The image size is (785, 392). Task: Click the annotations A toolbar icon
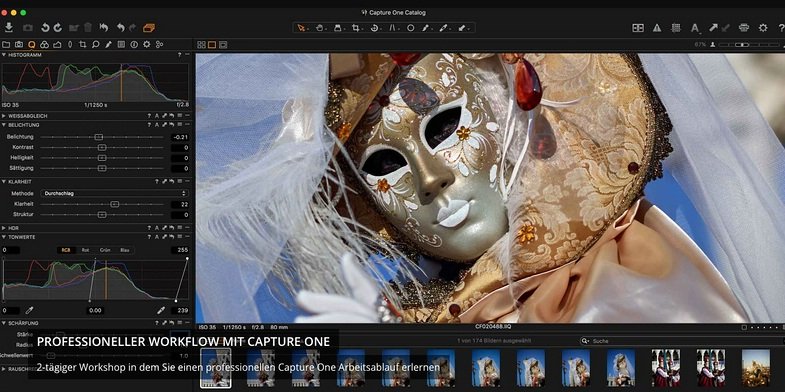coord(695,28)
